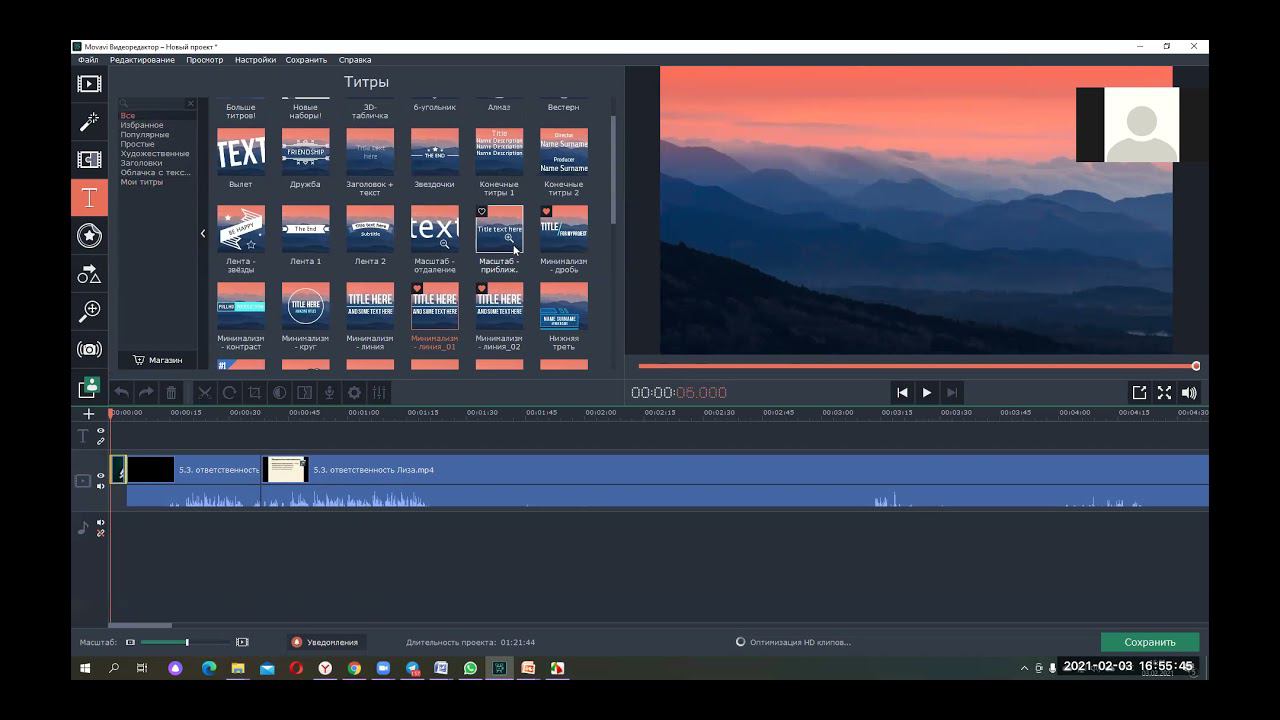Open the transition wizard tool
This screenshot has height=720, width=1280.
pyautogui.click(x=305, y=393)
